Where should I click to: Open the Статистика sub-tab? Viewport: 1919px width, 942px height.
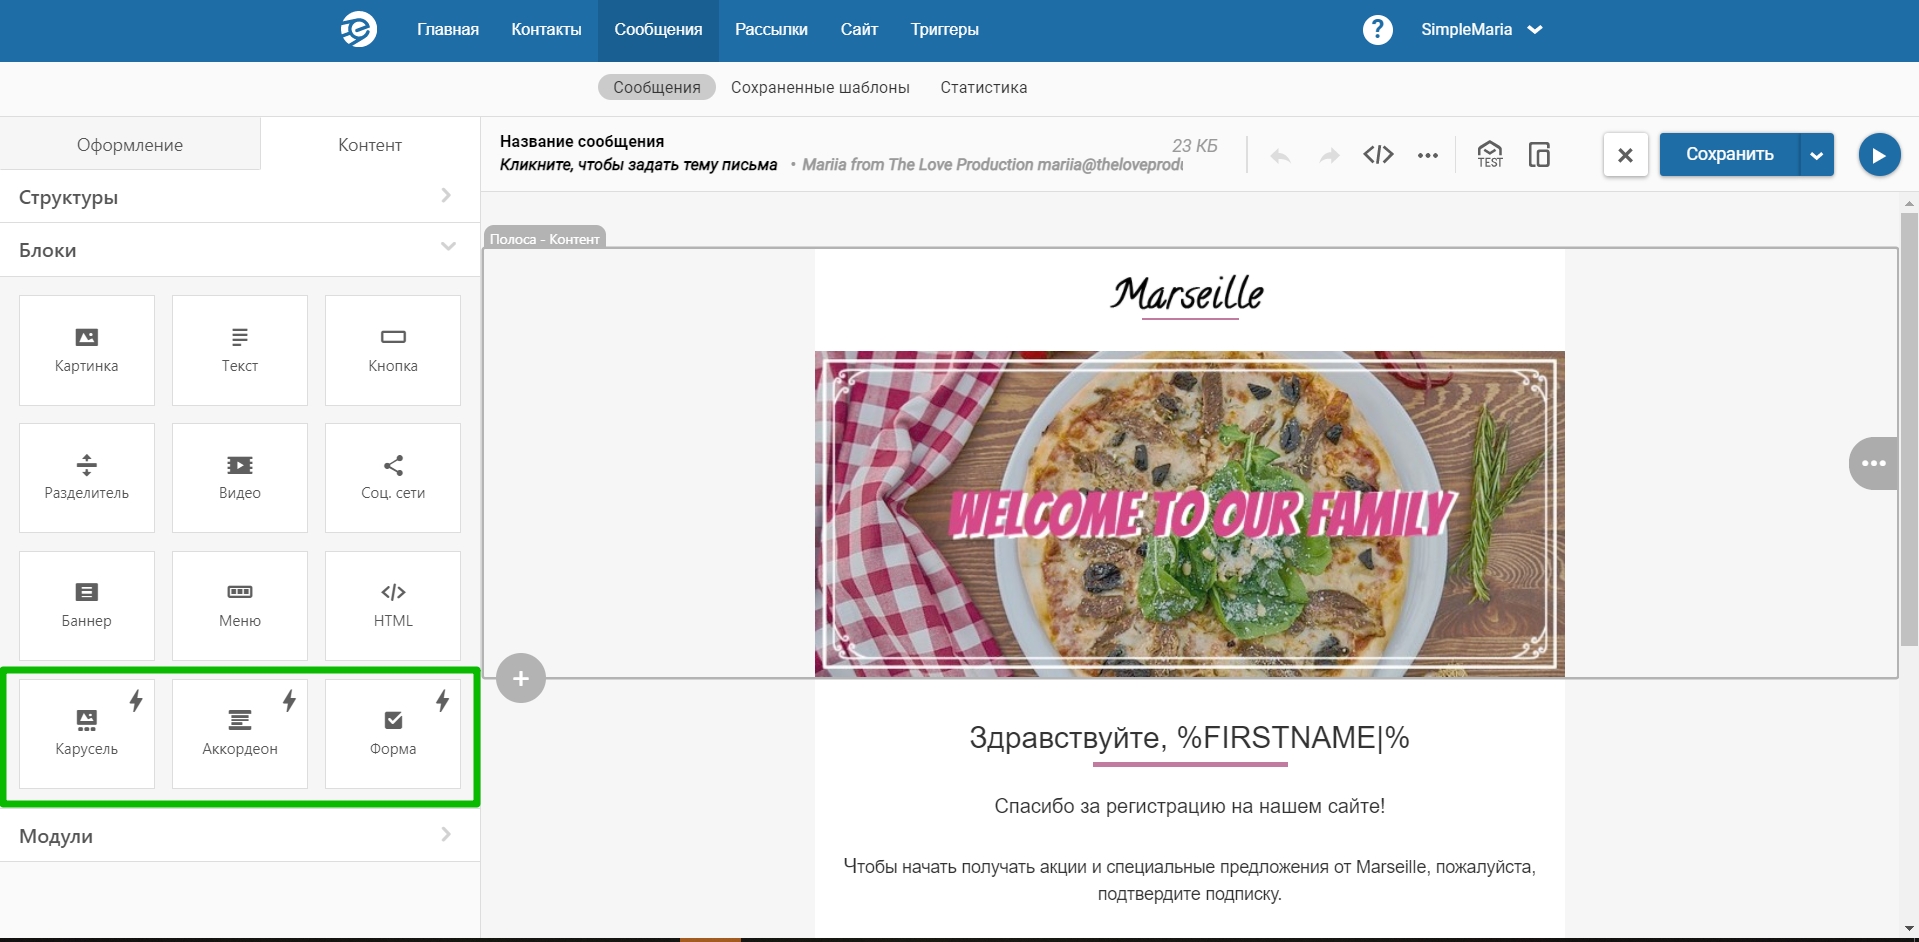click(x=983, y=87)
